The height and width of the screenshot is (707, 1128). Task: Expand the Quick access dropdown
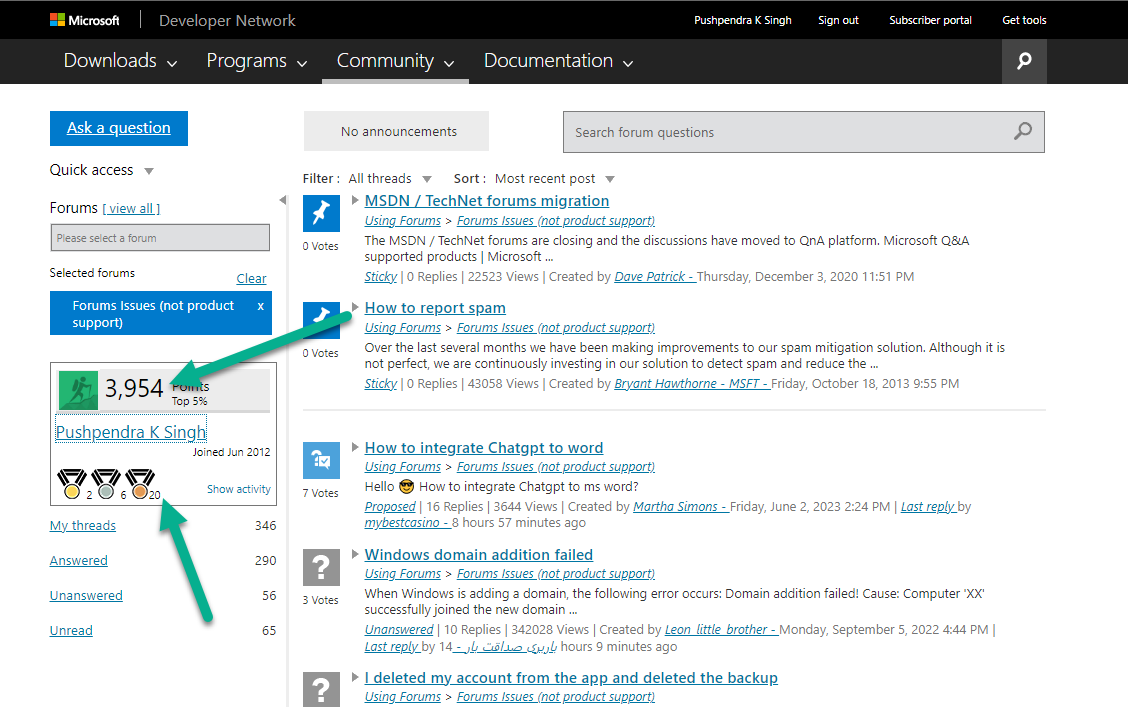pos(149,171)
